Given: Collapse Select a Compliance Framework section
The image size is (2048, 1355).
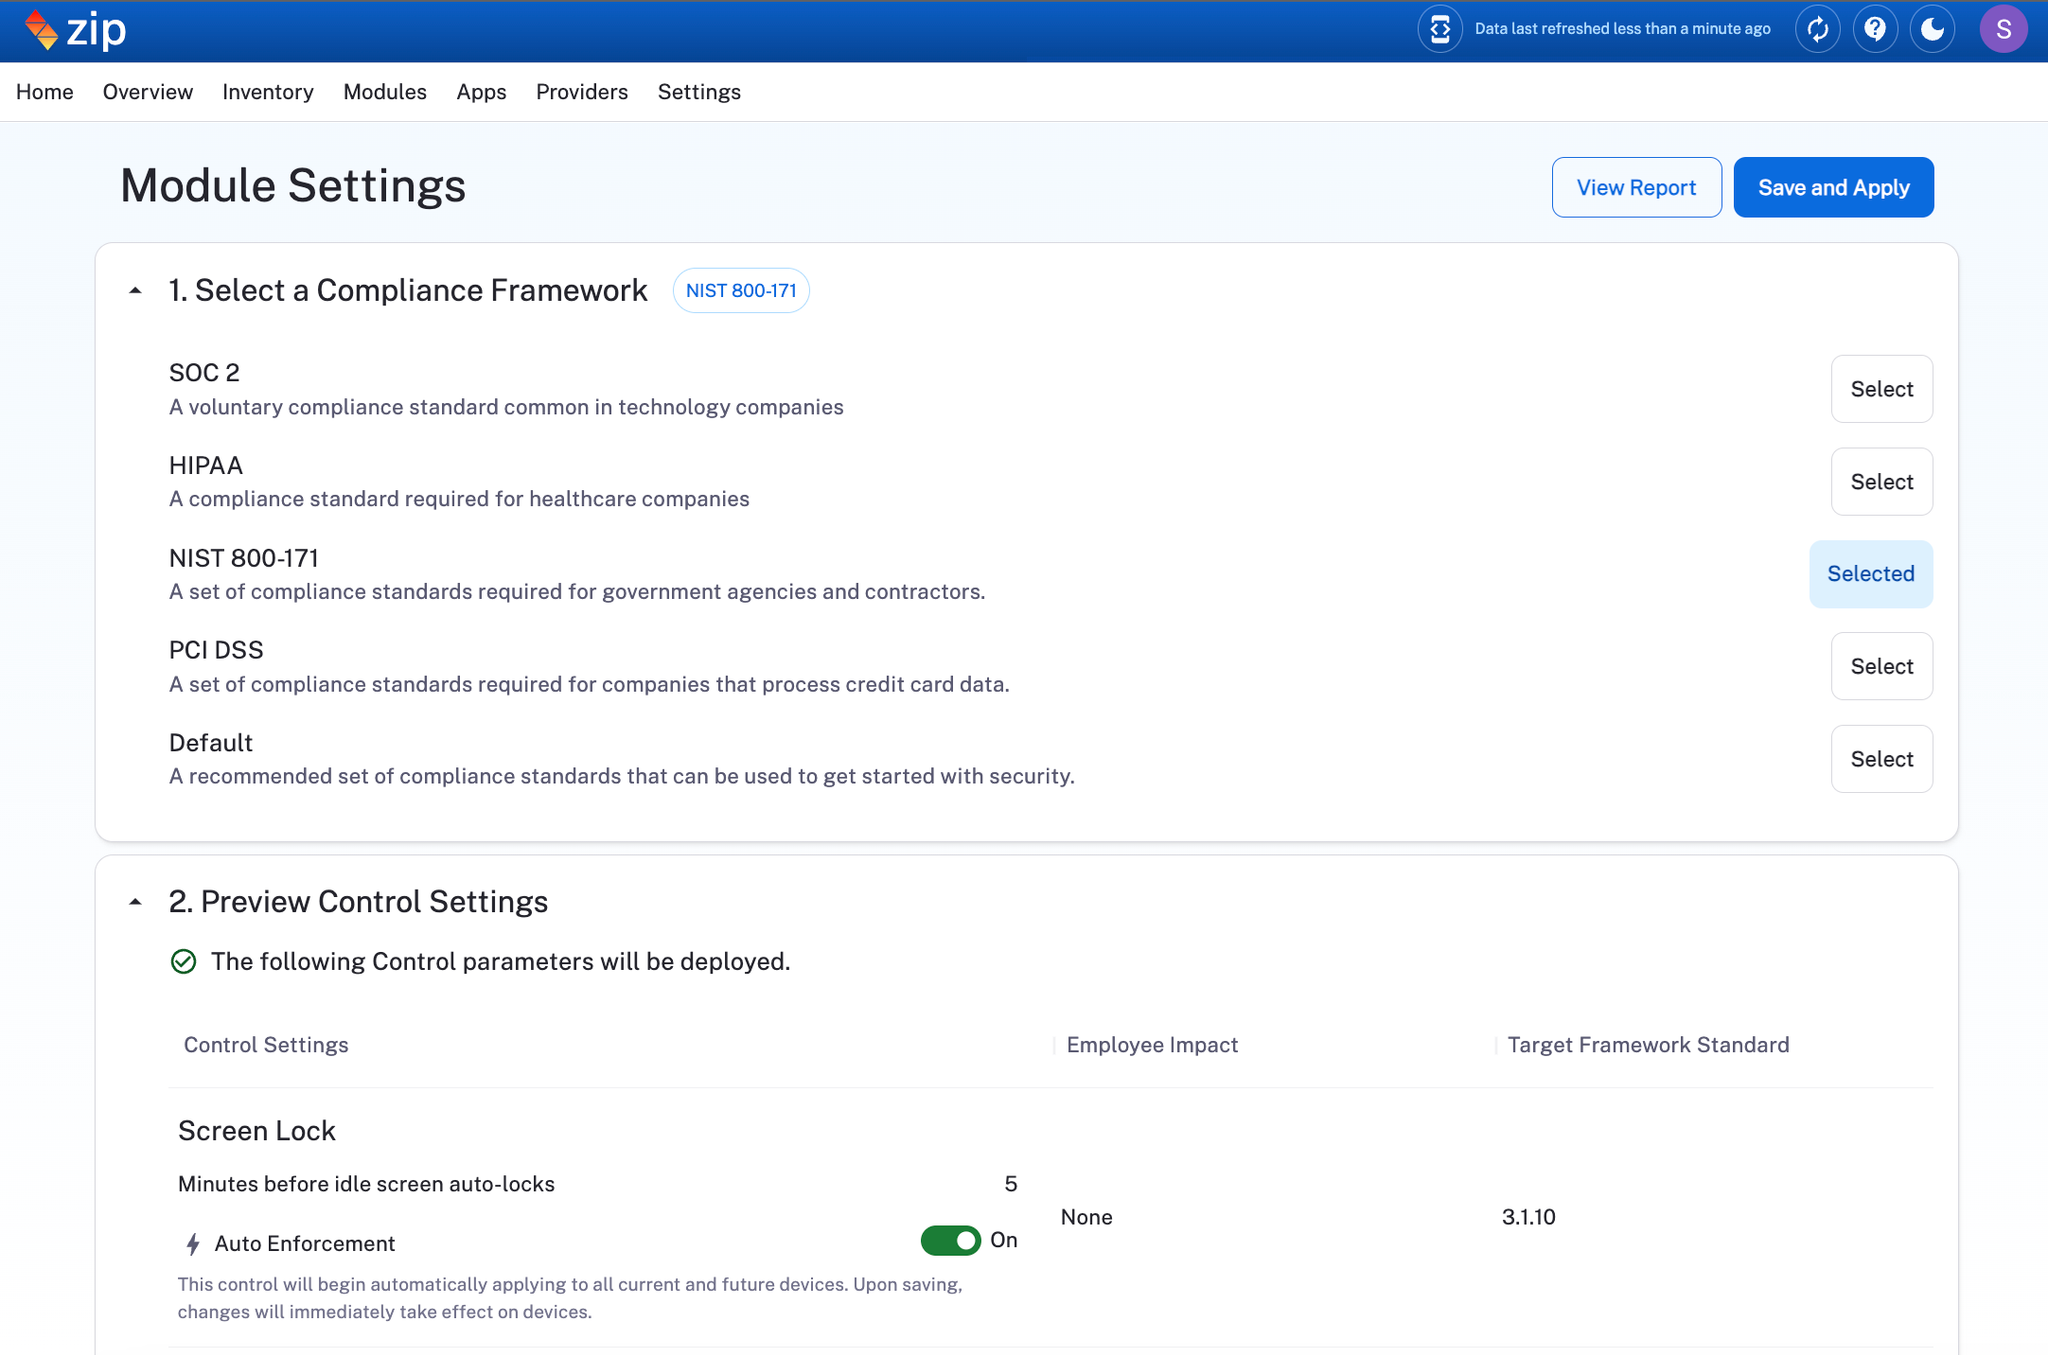Looking at the screenshot, I should 135,291.
